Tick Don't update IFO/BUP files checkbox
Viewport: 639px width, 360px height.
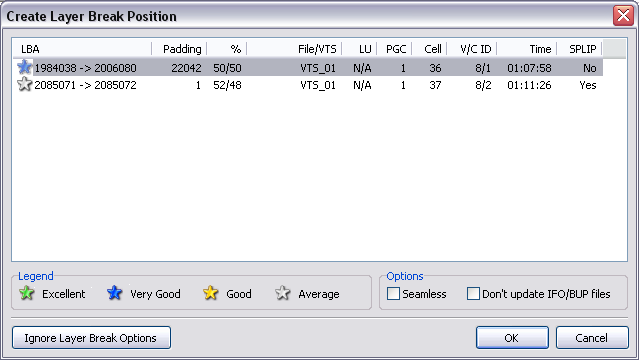(473, 294)
